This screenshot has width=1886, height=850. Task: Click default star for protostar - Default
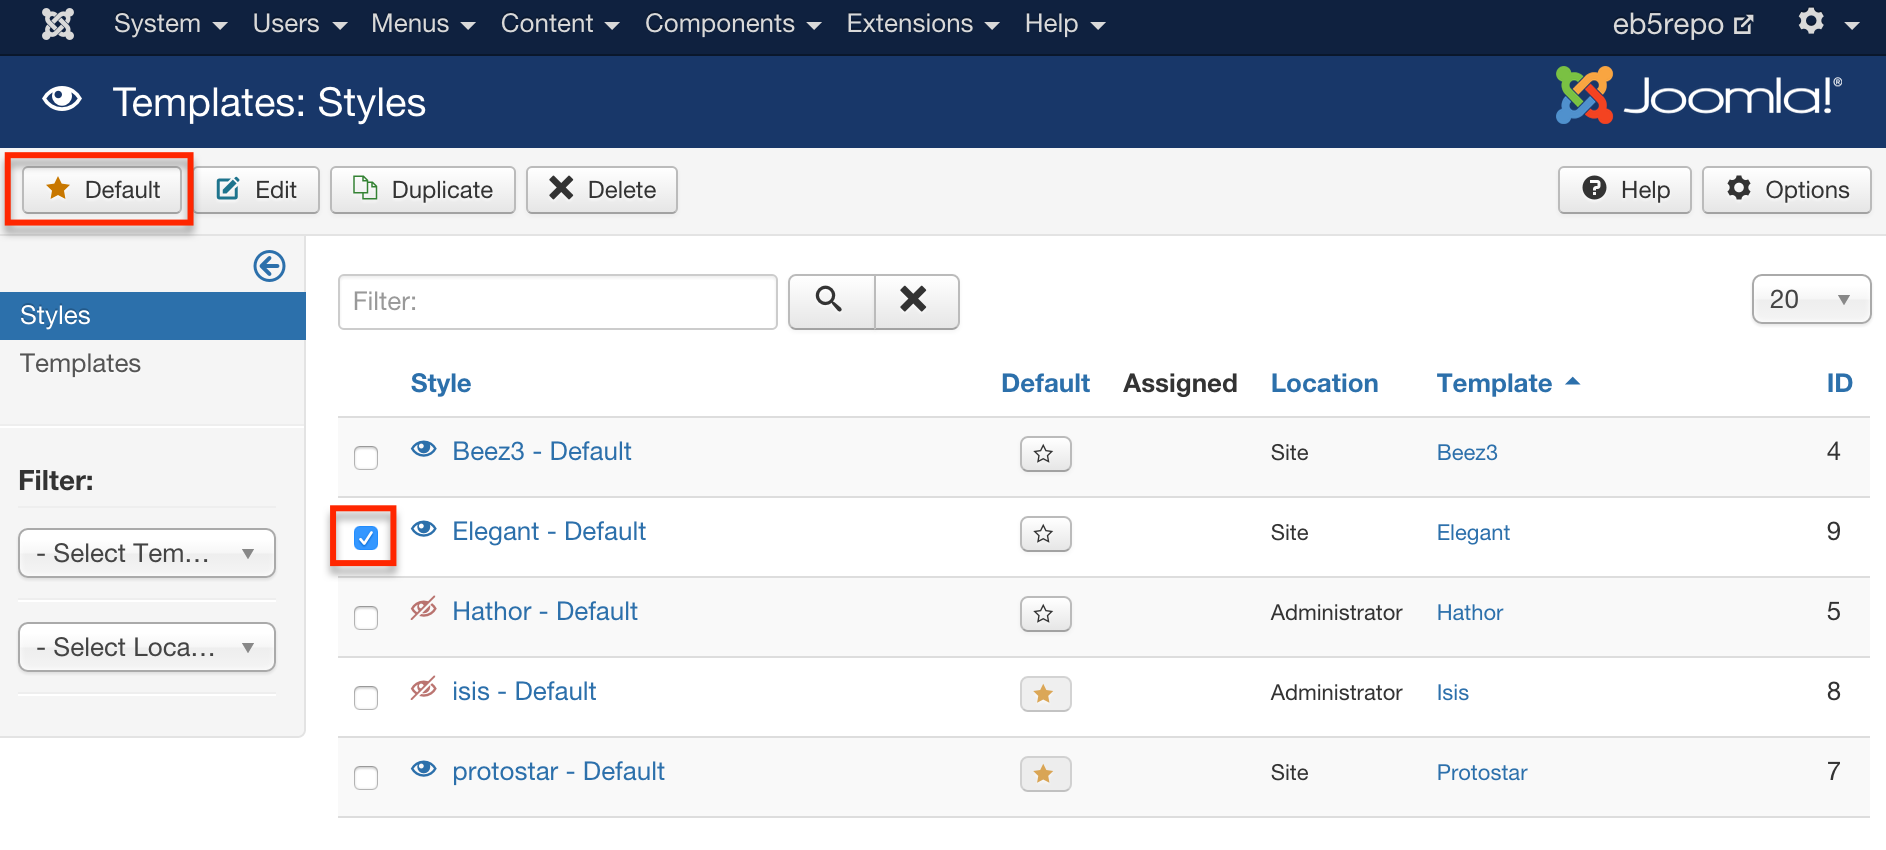1045,774
